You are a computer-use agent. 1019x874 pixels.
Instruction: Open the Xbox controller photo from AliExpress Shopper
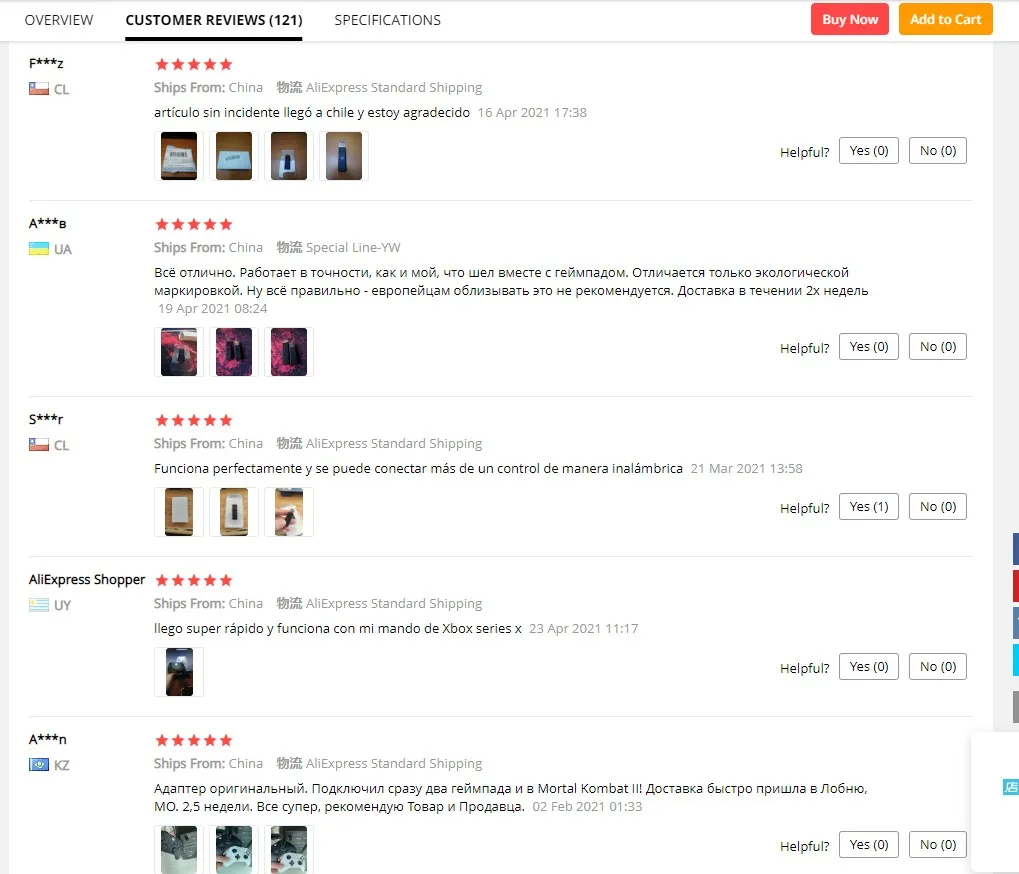click(179, 672)
